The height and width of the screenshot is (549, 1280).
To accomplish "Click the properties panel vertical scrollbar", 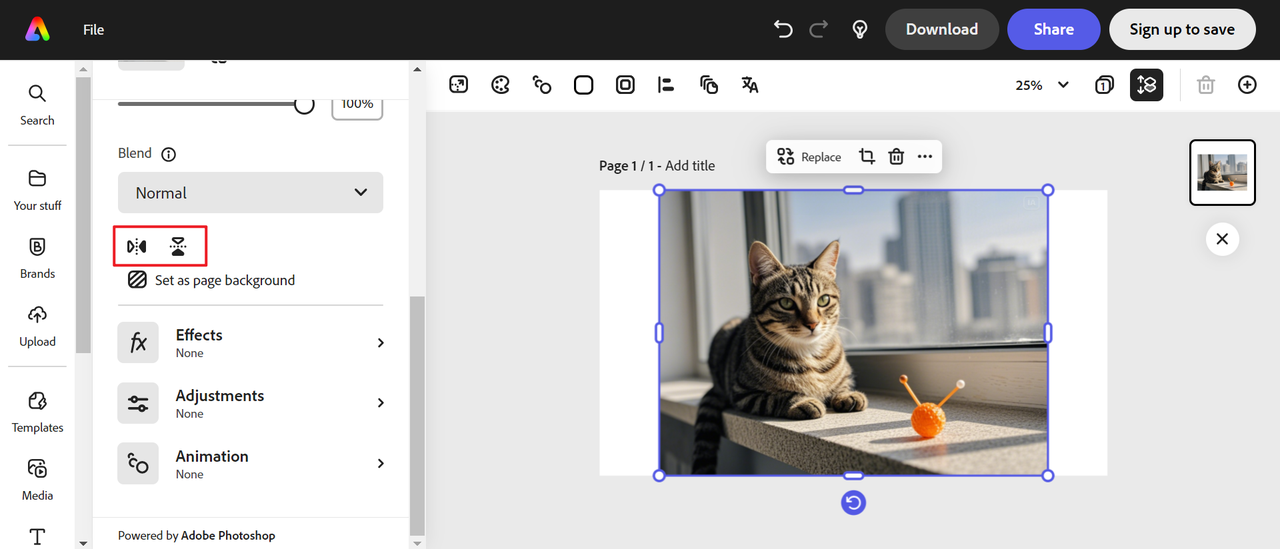I will (417, 415).
